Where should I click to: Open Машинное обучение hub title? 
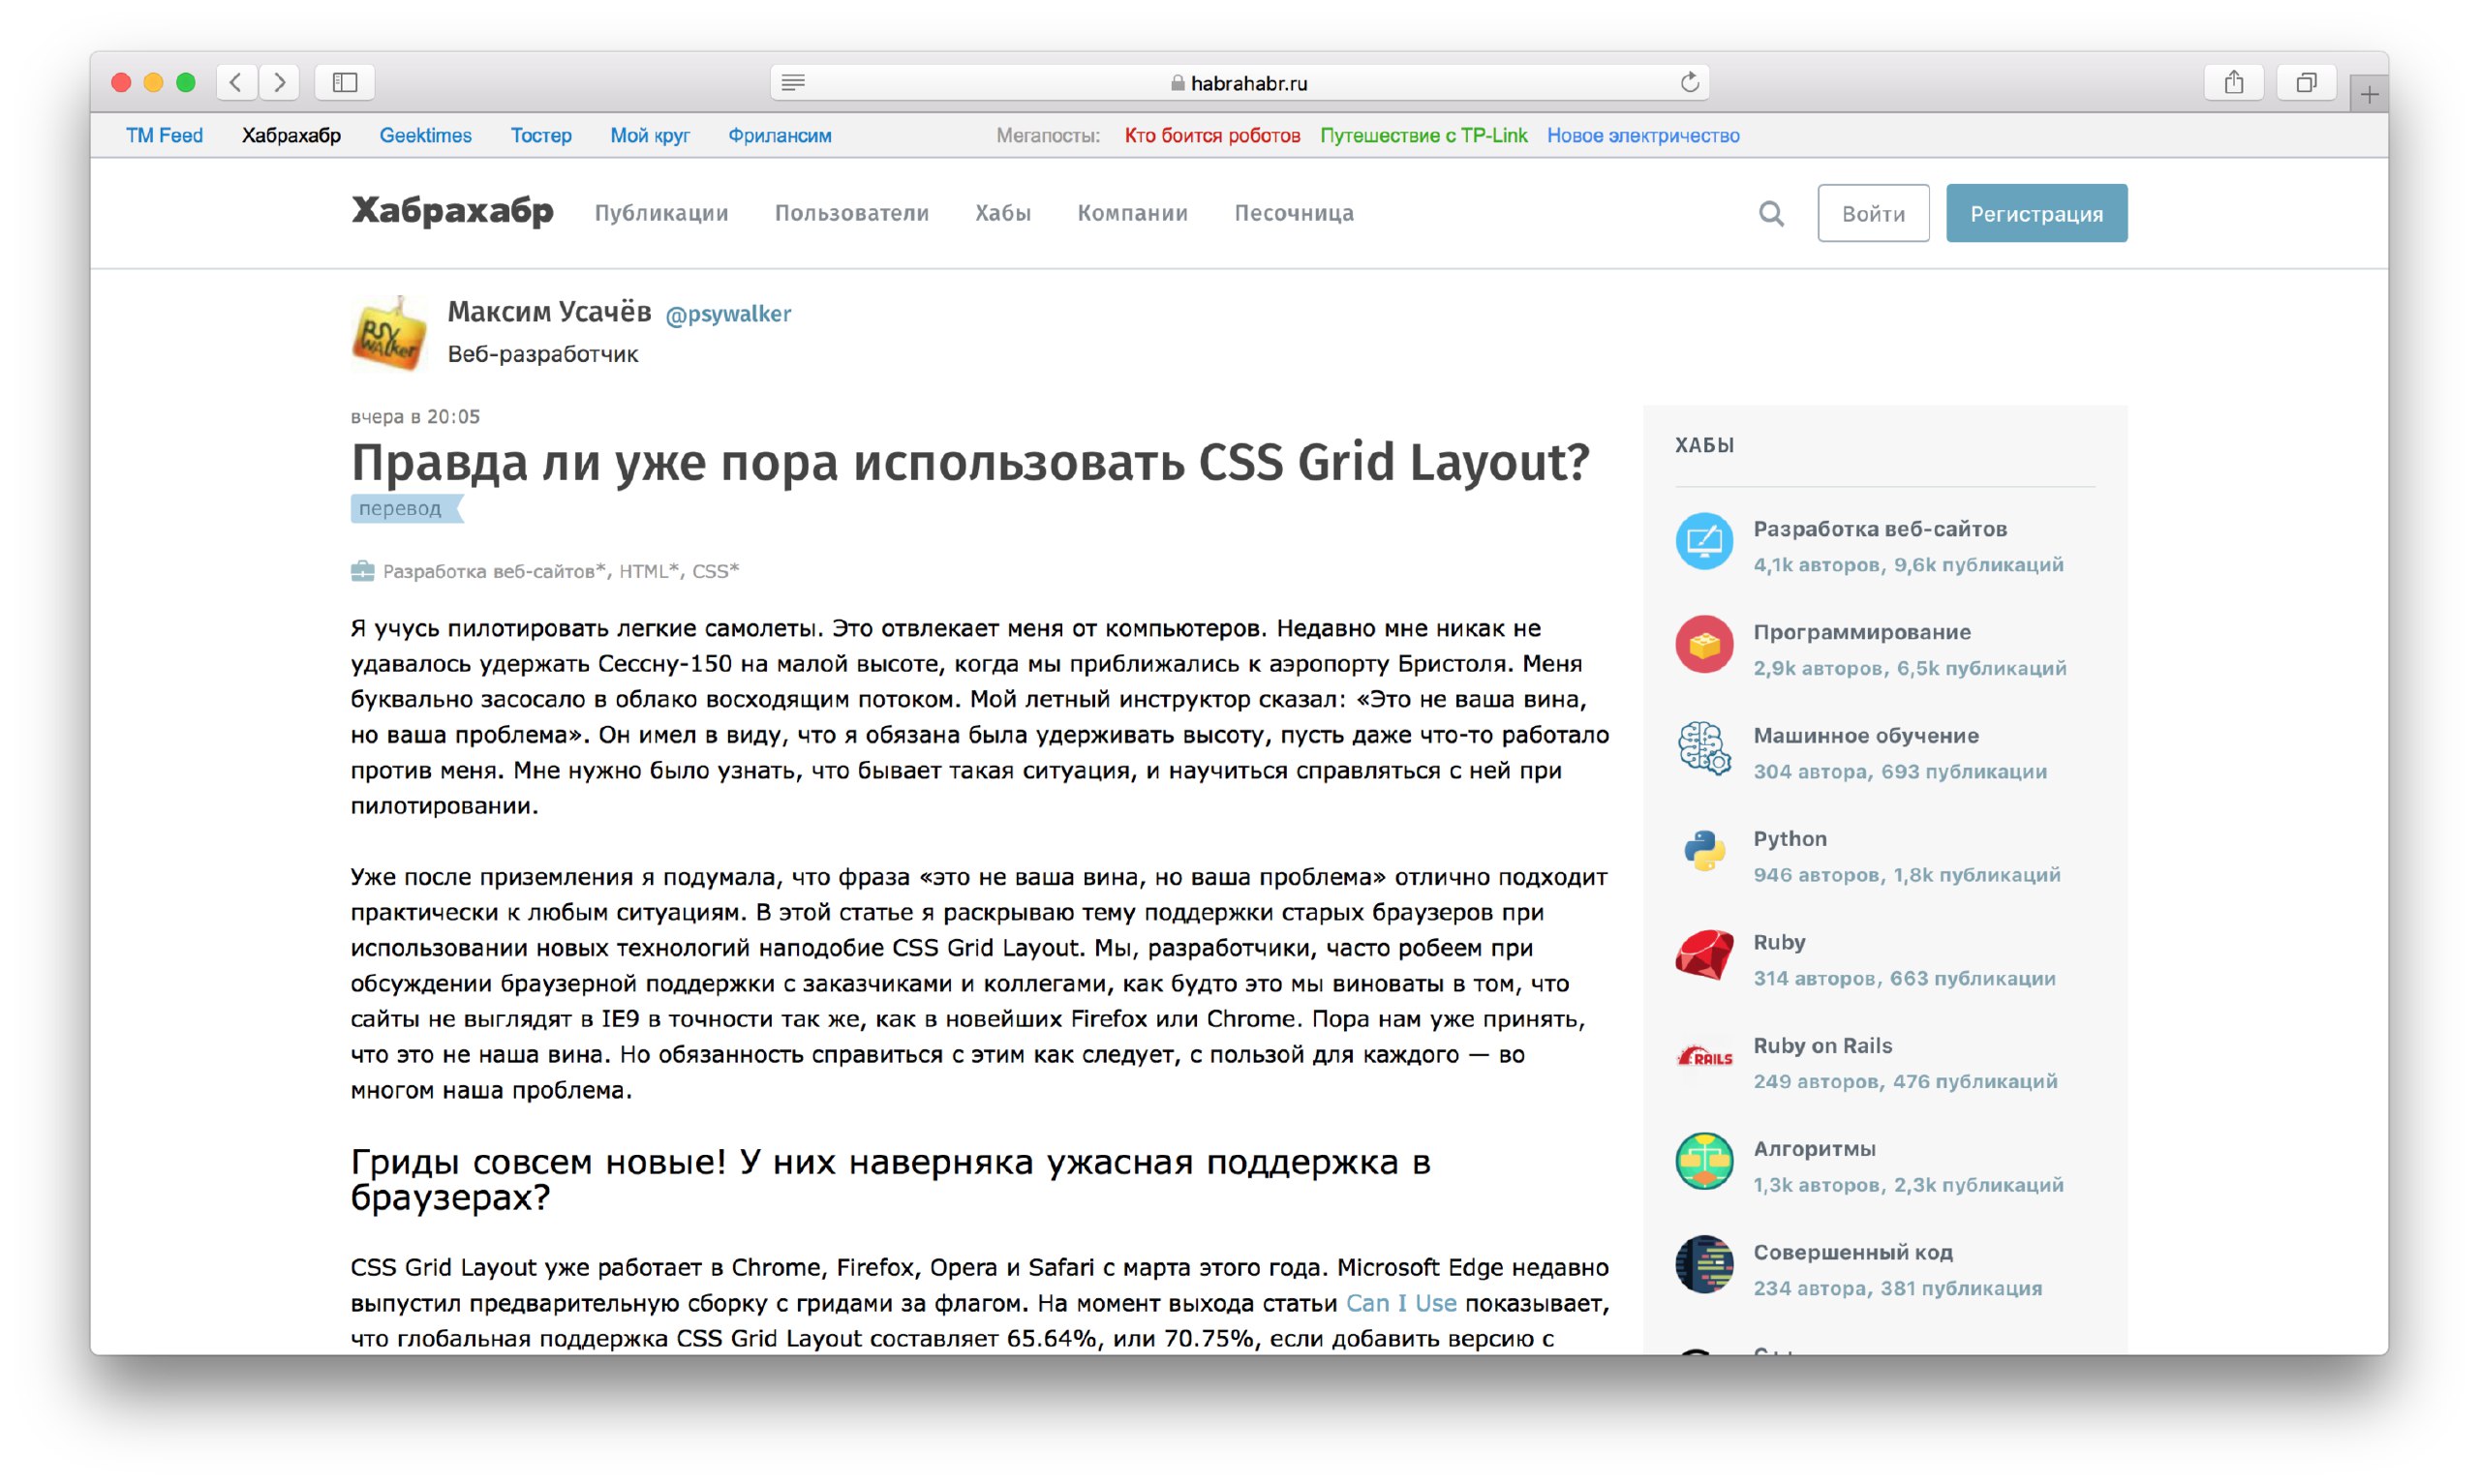tap(1866, 735)
